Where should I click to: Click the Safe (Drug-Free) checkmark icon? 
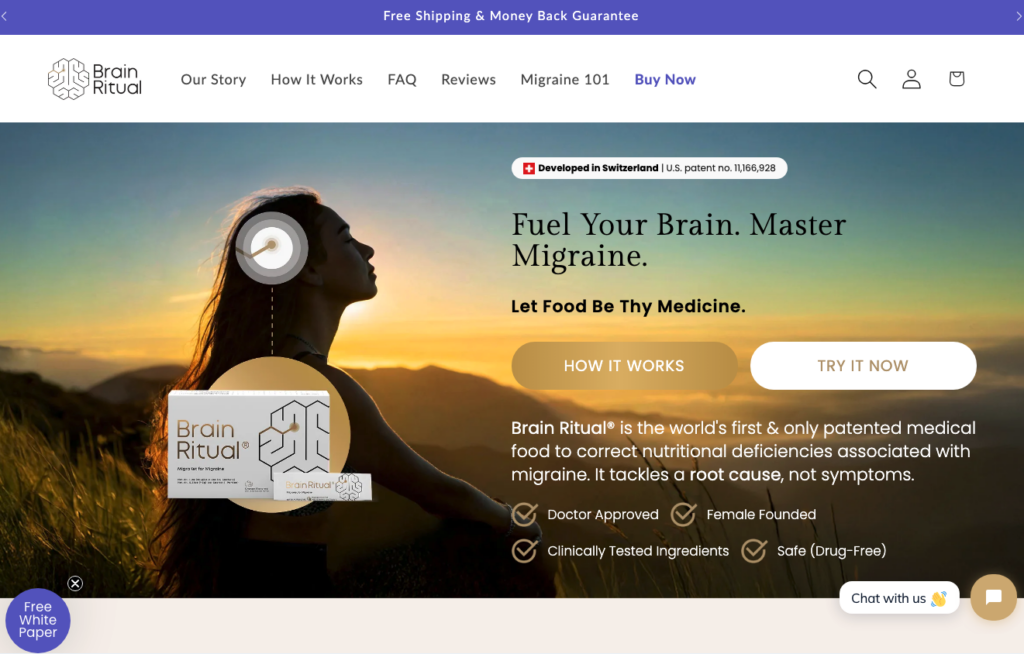(754, 550)
